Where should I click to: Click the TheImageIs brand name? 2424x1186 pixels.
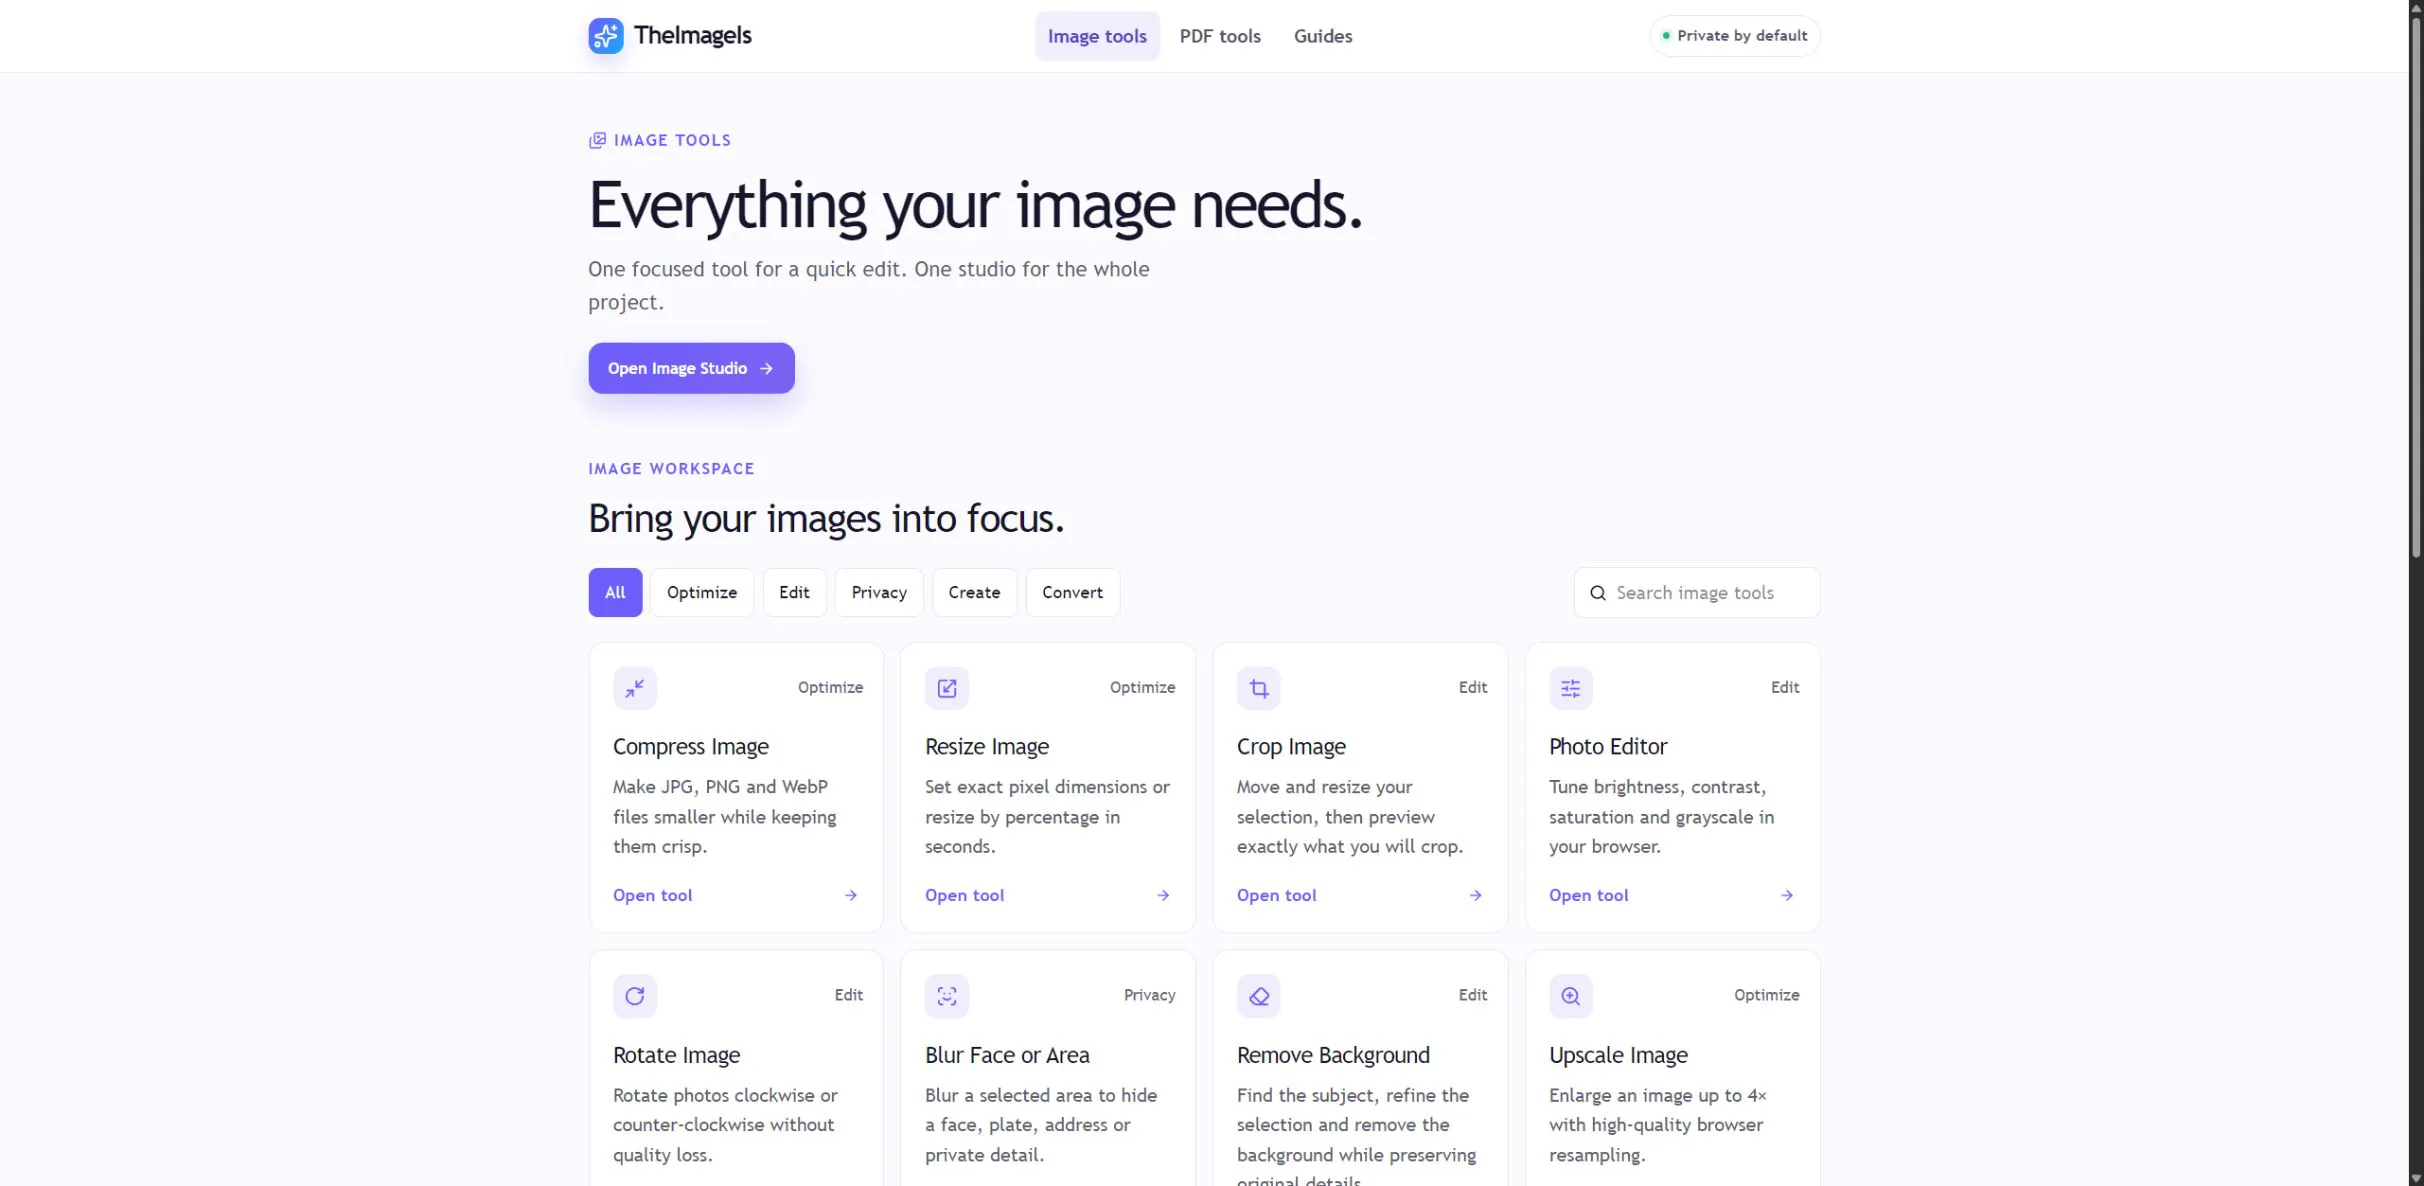[692, 36]
